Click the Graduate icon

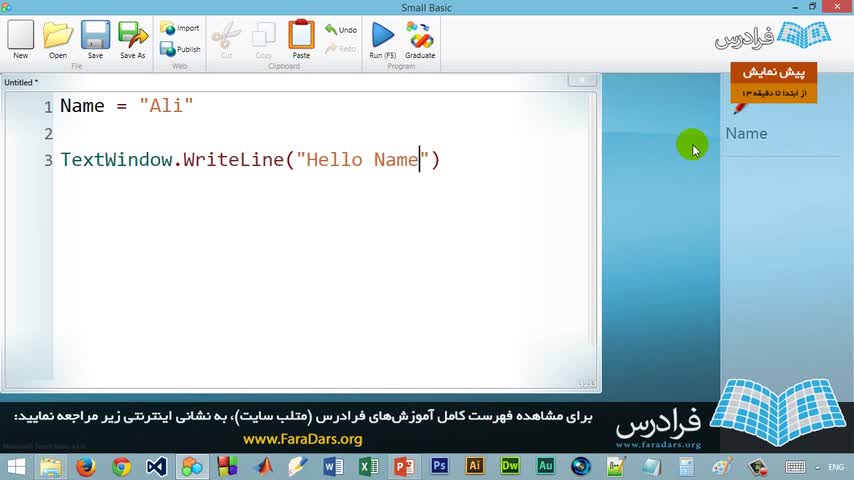pyautogui.click(x=420, y=39)
